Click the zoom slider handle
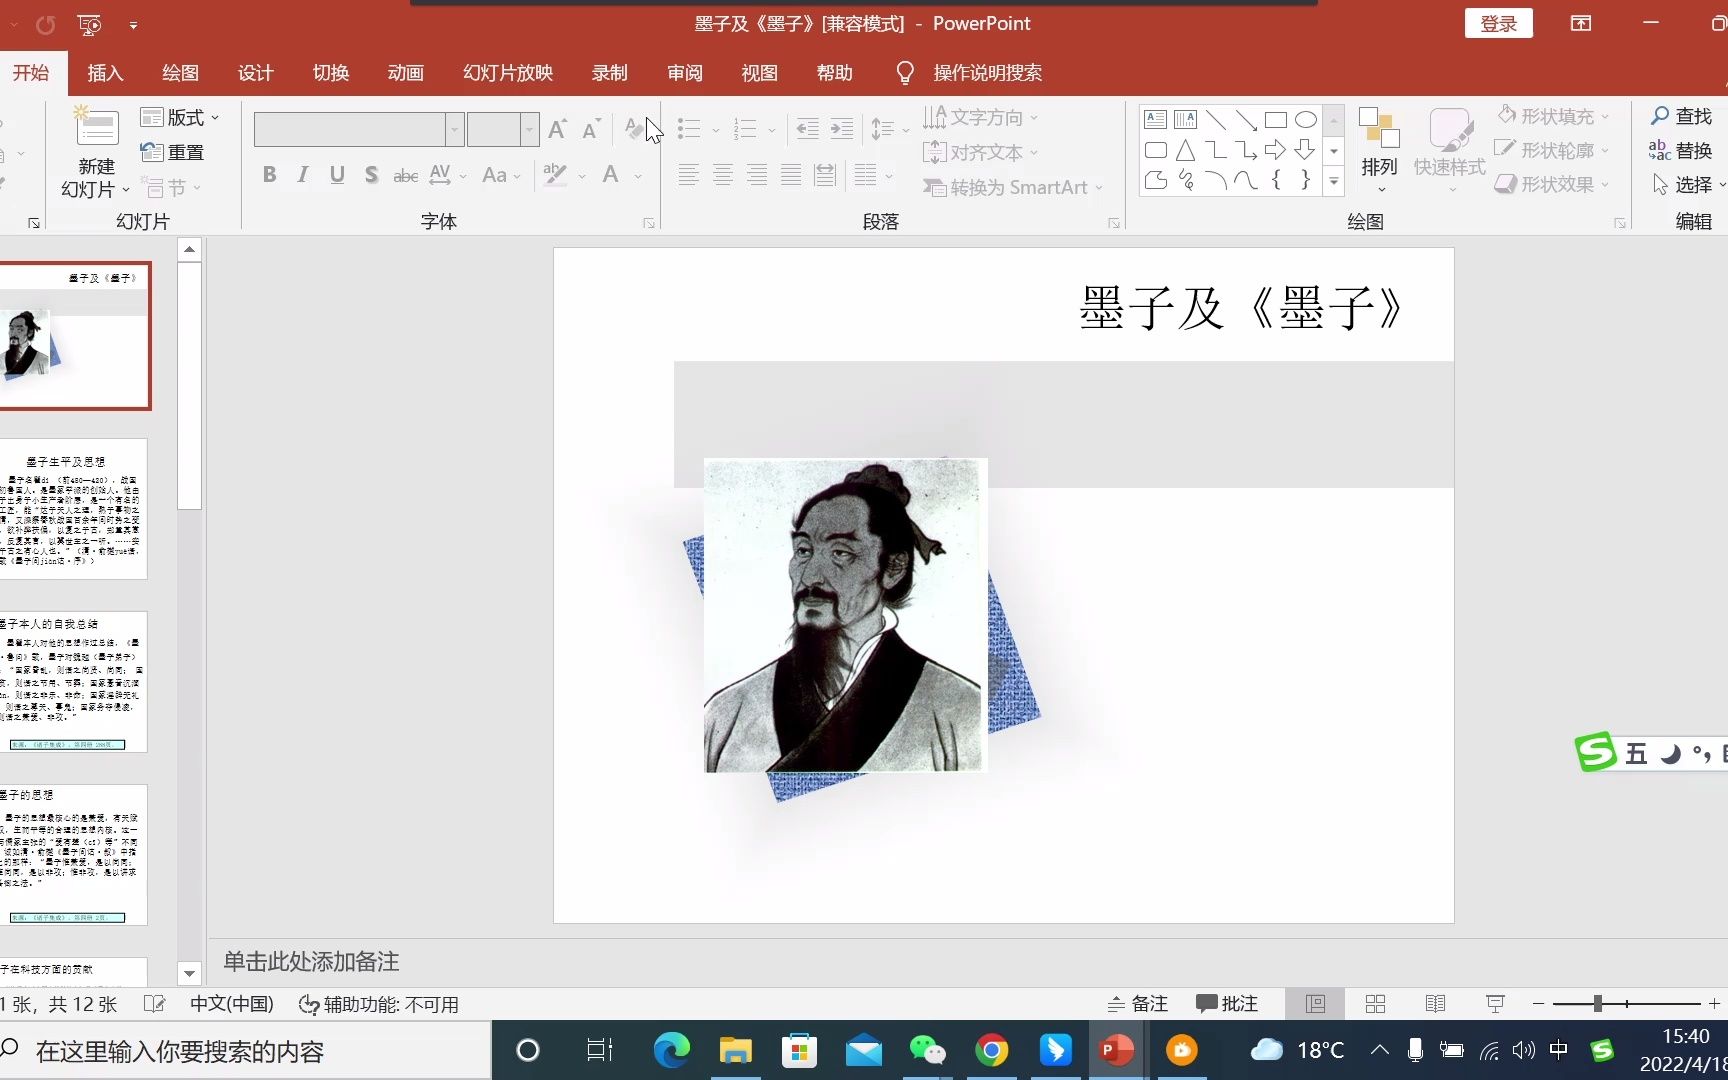1728x1080 pixels. click(1598, 1003)
